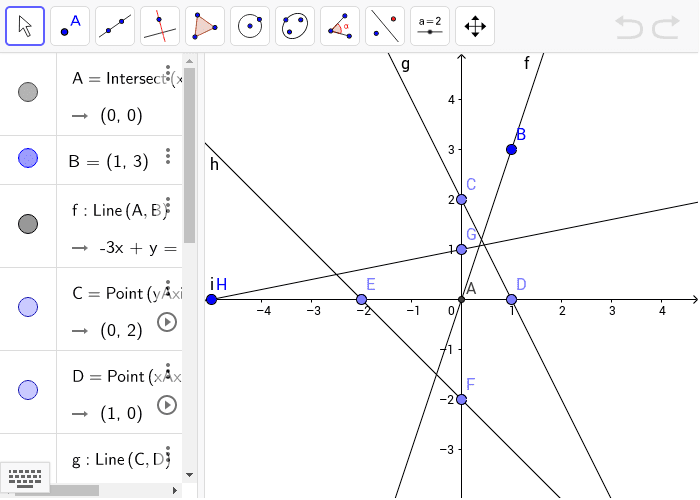Select the Circle with center tool

(250, 26)
